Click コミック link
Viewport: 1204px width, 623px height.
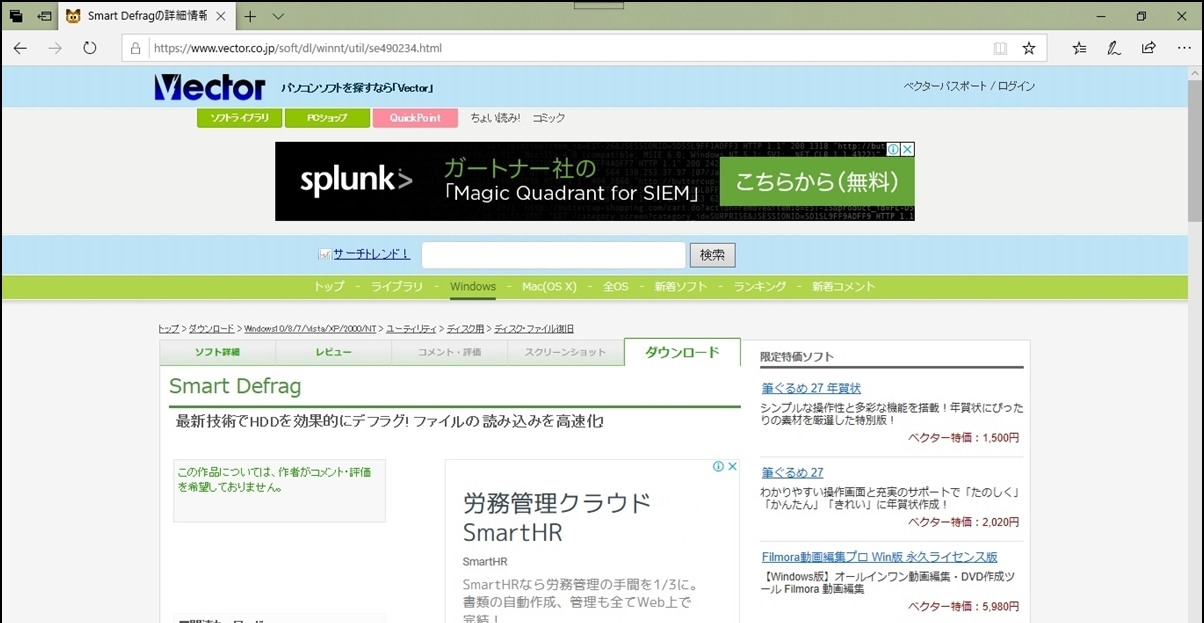pos(548,118)
